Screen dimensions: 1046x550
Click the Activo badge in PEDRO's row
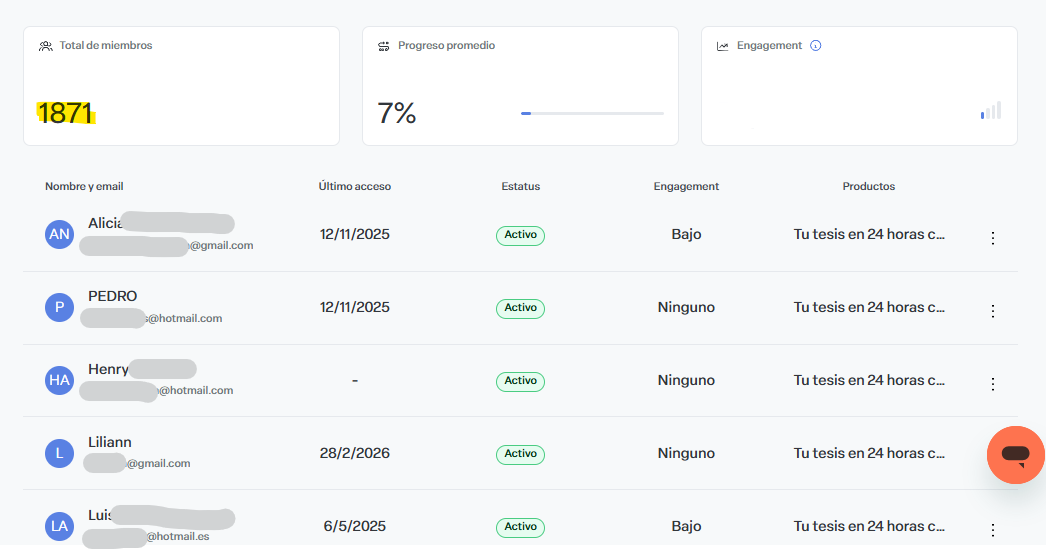point(520,308)
